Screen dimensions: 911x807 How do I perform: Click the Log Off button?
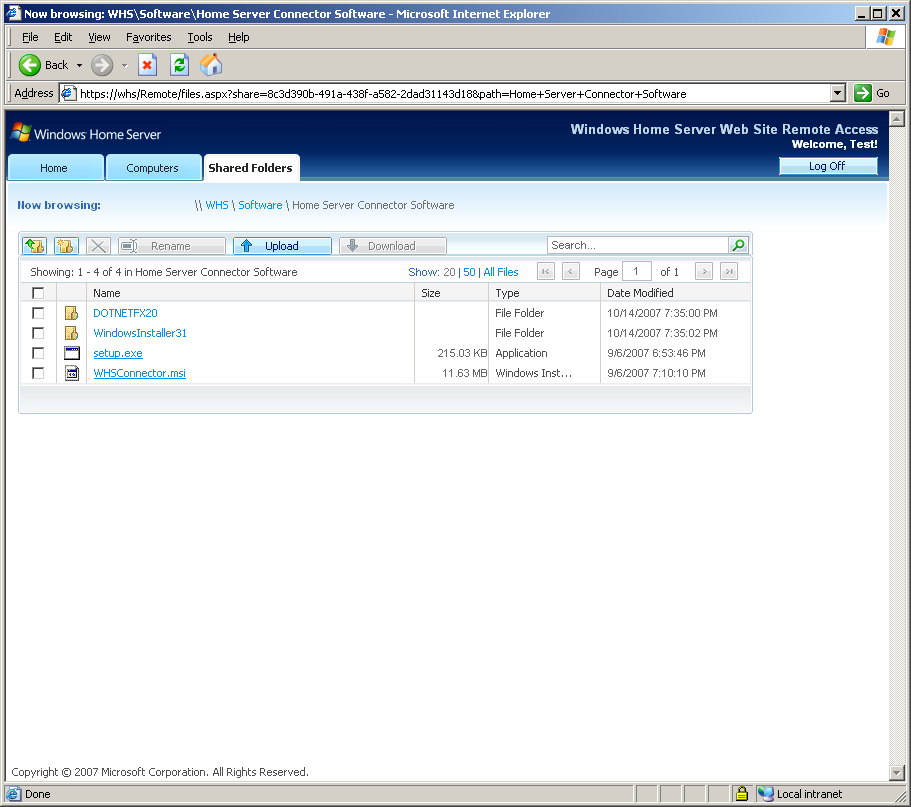pos(828,166)
